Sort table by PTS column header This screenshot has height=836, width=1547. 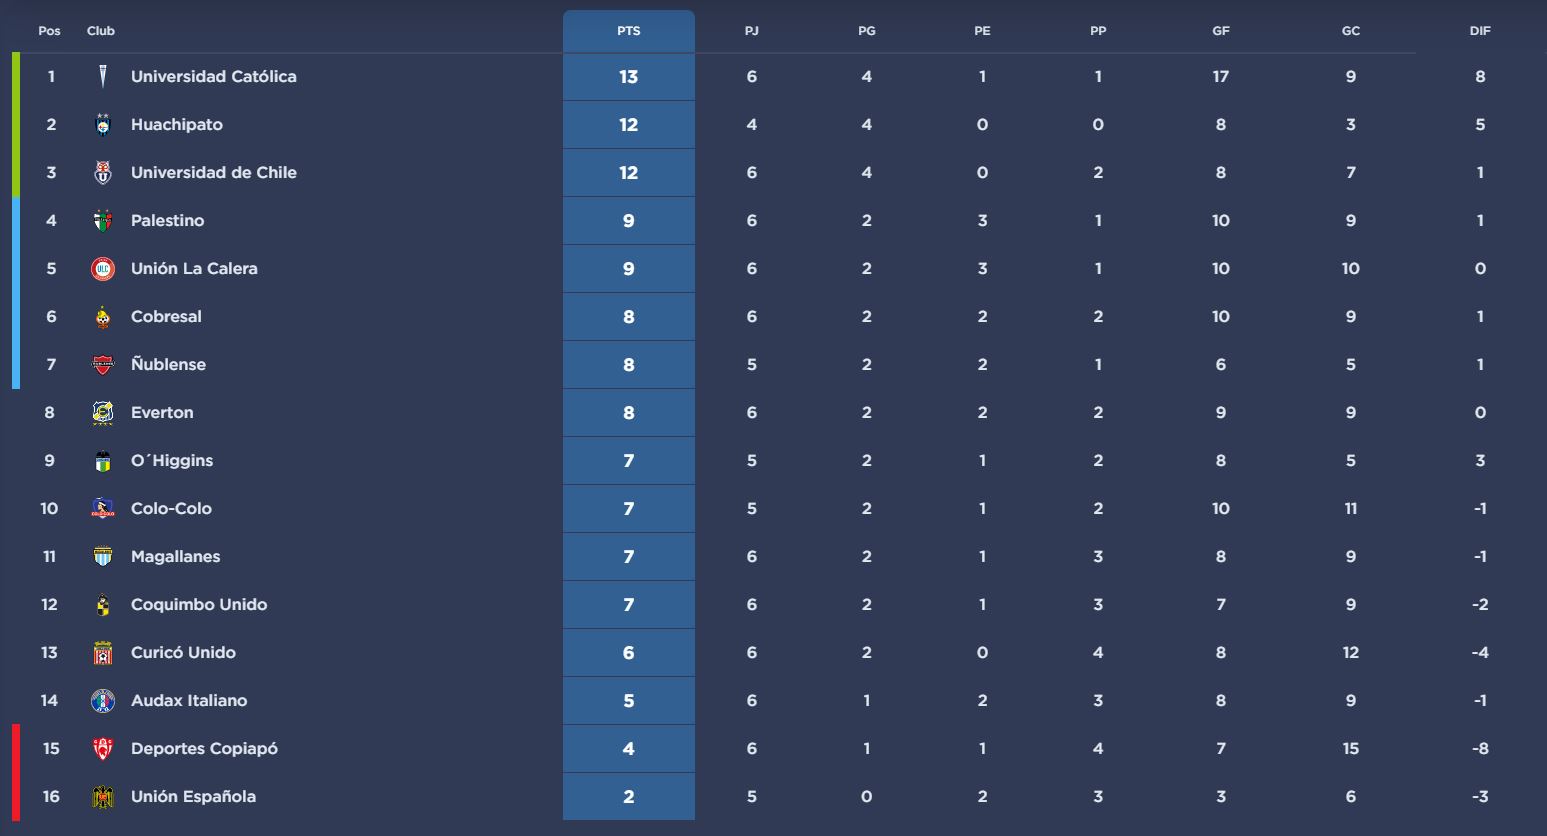click(629, 31)
